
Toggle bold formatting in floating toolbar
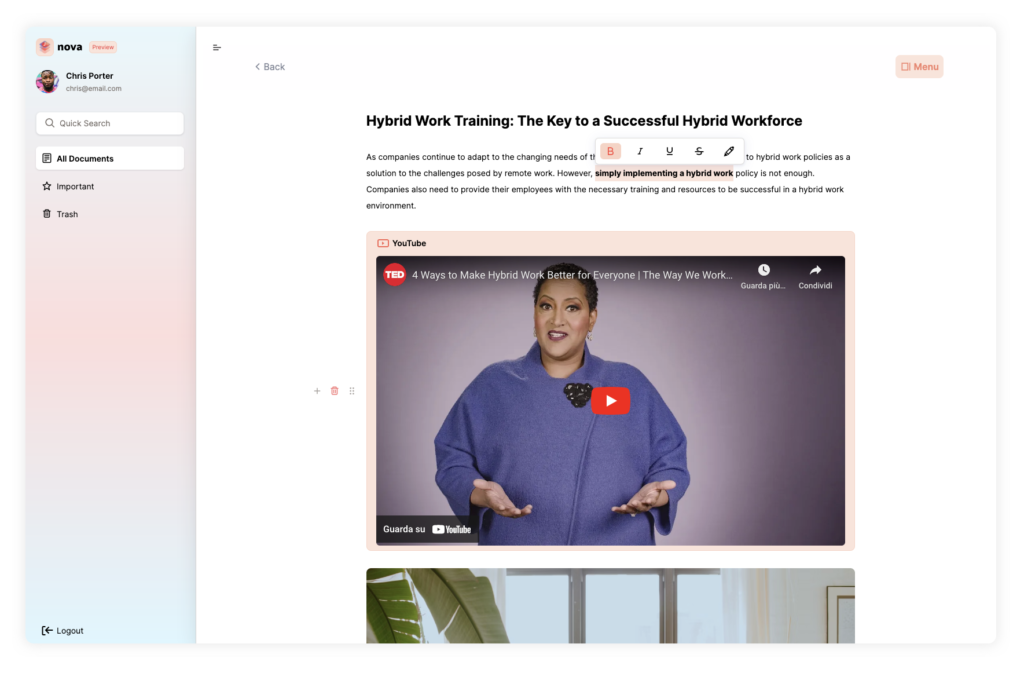tap(610, 151)
